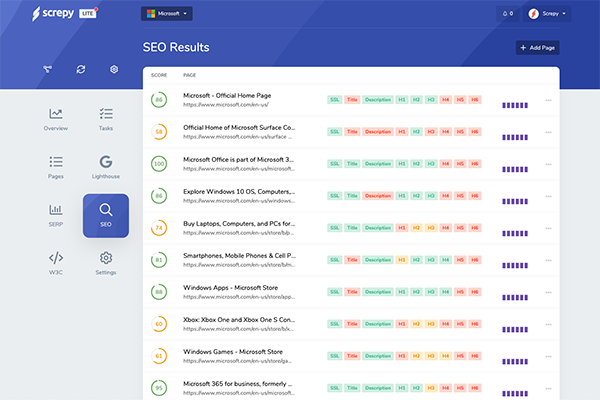Click the refresh sync icon
The height and width of the screenshot is (400, 600).
[81, 69]
